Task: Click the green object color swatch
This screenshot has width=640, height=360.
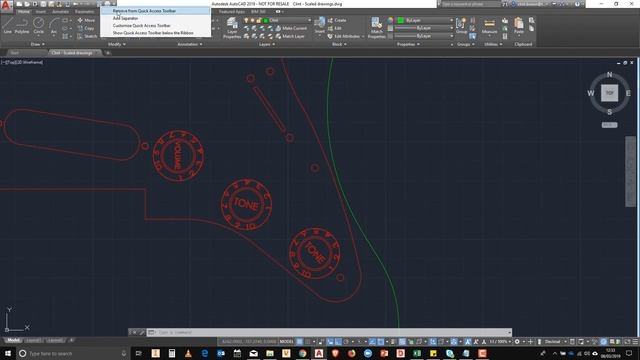Action: tap(401, 20)
